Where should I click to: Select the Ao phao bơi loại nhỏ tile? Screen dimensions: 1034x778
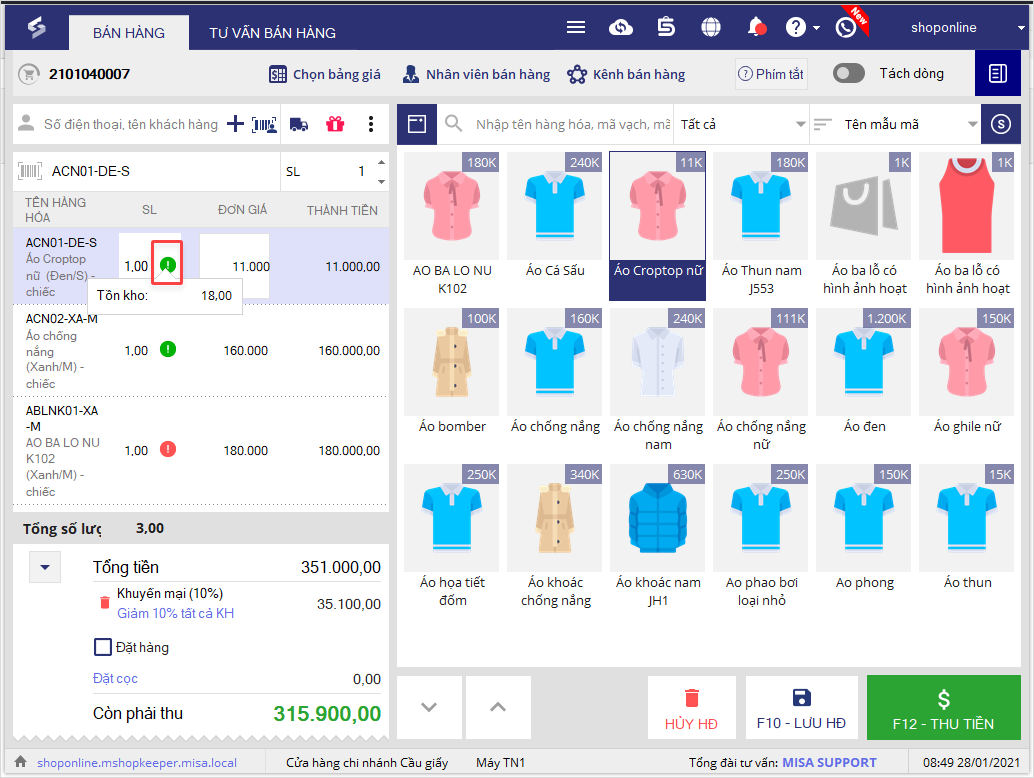click(x=760, y=537)
